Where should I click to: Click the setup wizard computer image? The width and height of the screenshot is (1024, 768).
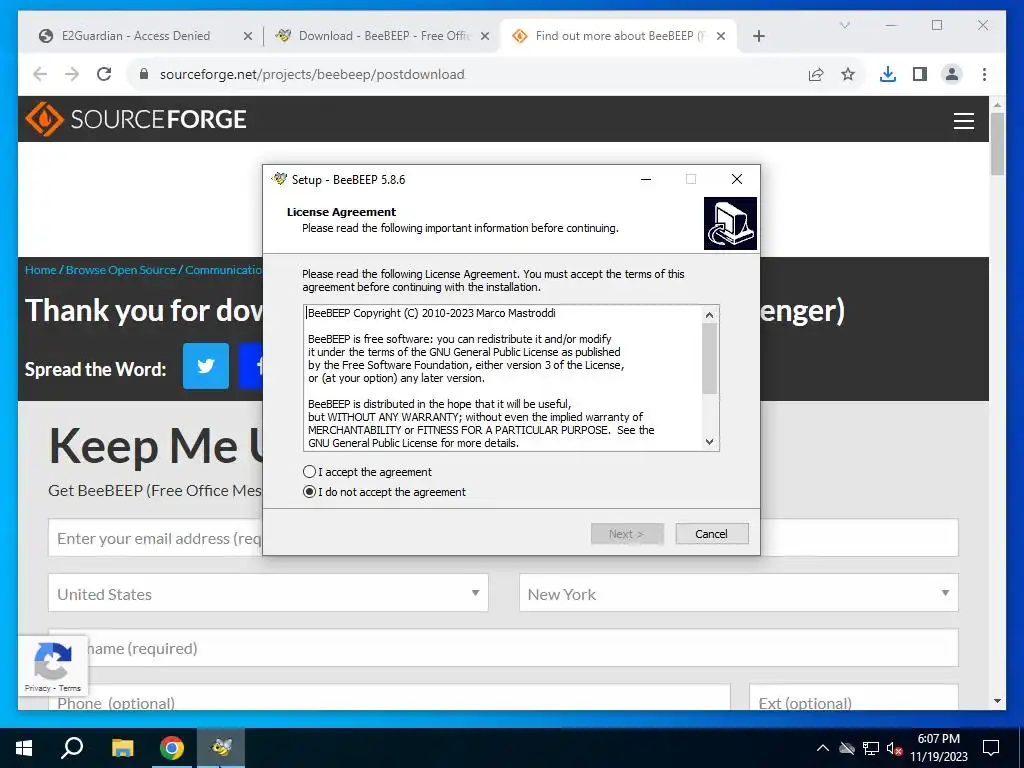pyautogui.click(x=730, y=223)
